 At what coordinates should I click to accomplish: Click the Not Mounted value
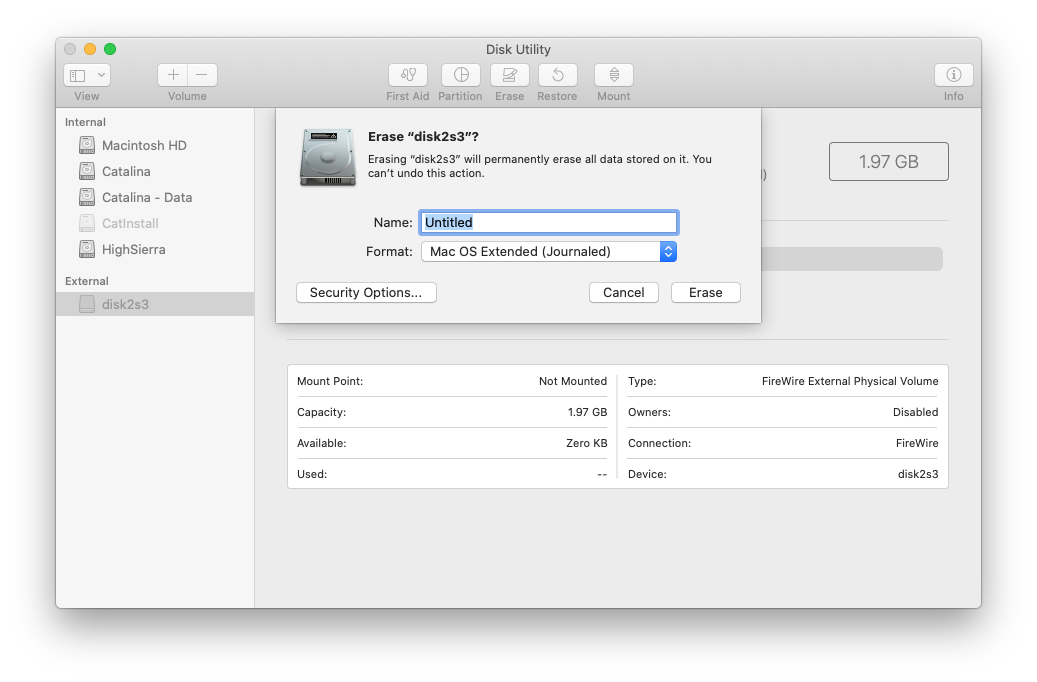point(573,381)
